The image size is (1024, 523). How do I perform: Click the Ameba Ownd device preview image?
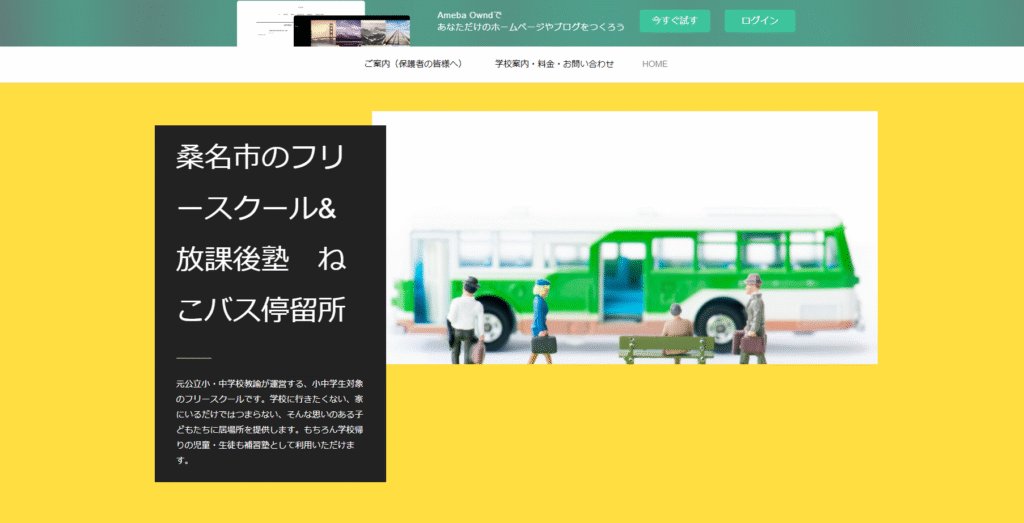click(x=324, y=24)
